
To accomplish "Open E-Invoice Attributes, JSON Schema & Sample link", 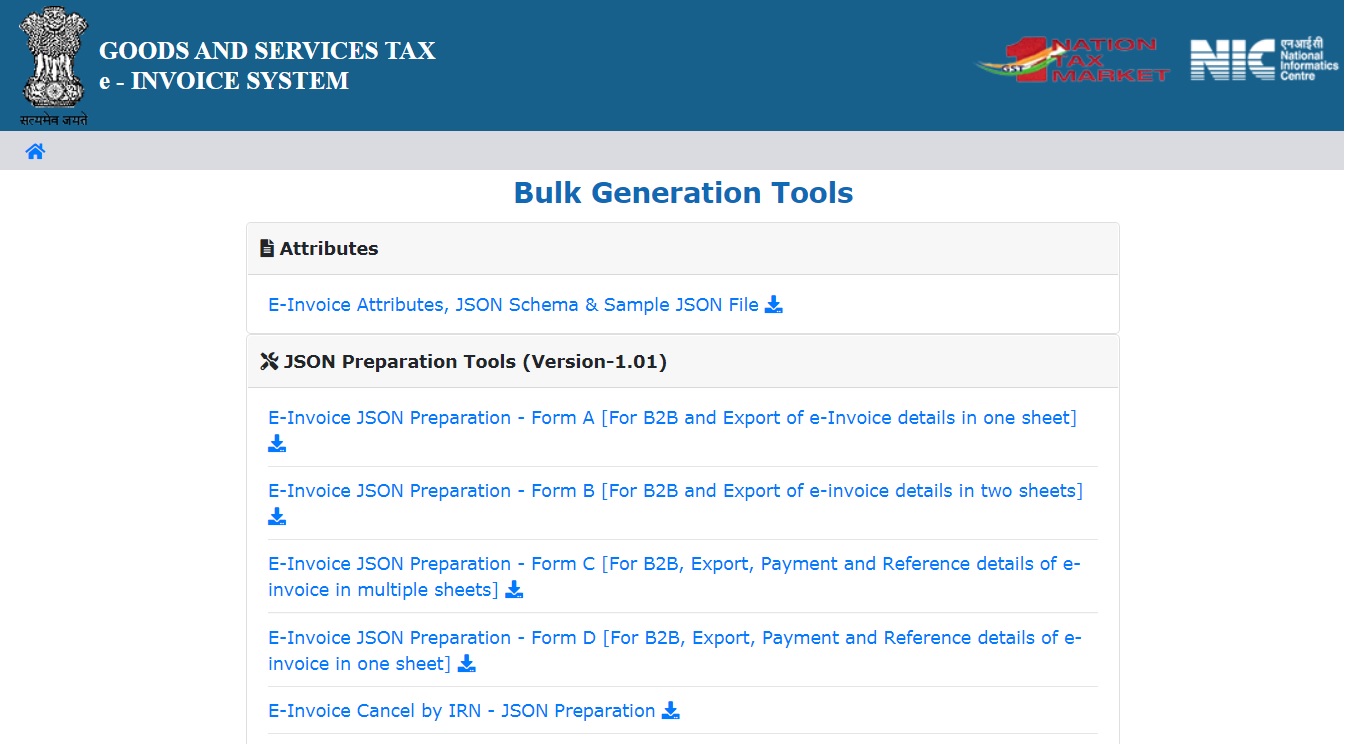I will point(513,305).
